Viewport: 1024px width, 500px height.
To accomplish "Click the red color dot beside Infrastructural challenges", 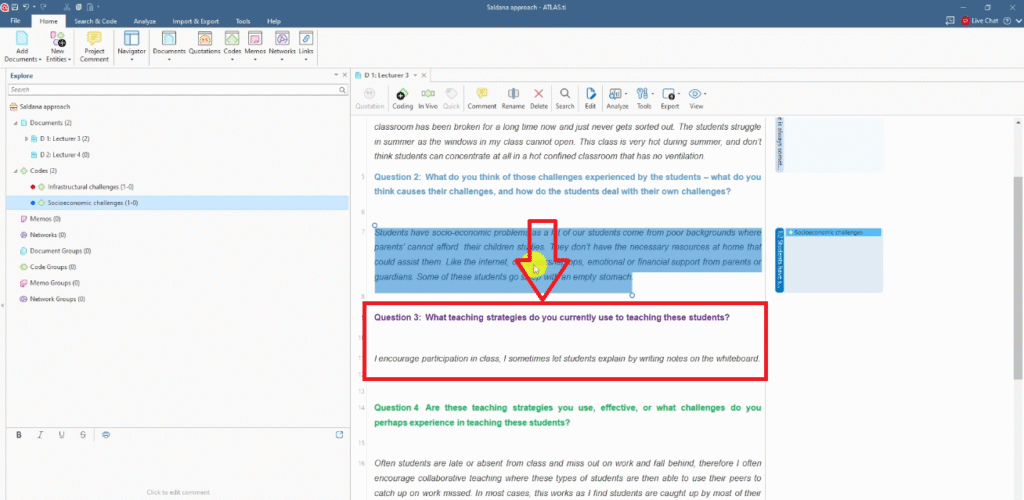I will point(33,187).
